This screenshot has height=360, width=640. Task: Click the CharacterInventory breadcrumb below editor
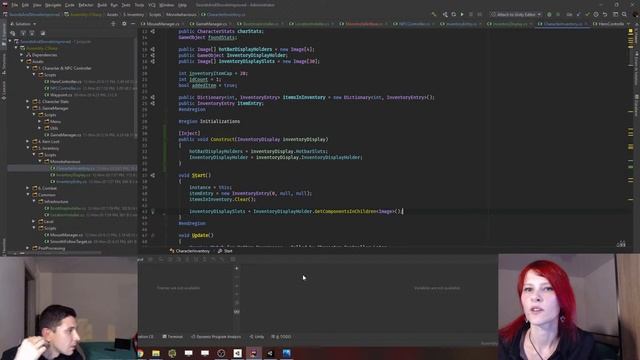190,251
